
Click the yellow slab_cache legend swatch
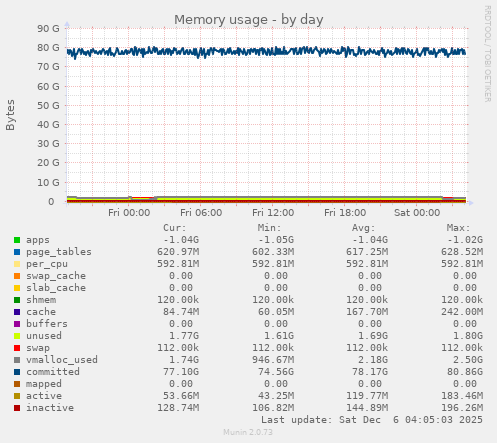(x=17, y=288)
